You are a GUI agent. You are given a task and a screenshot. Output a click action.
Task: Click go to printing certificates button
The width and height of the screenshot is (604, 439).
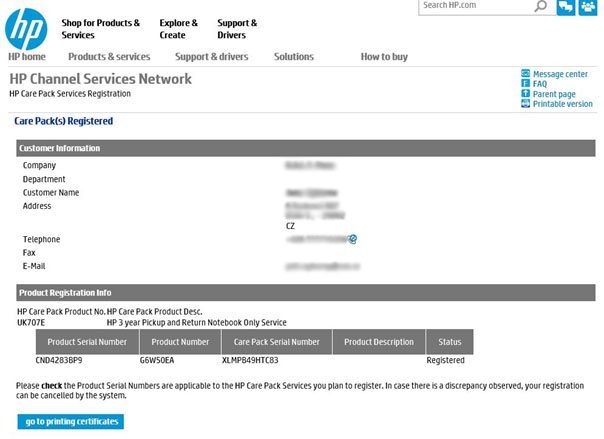coord(71,422)
